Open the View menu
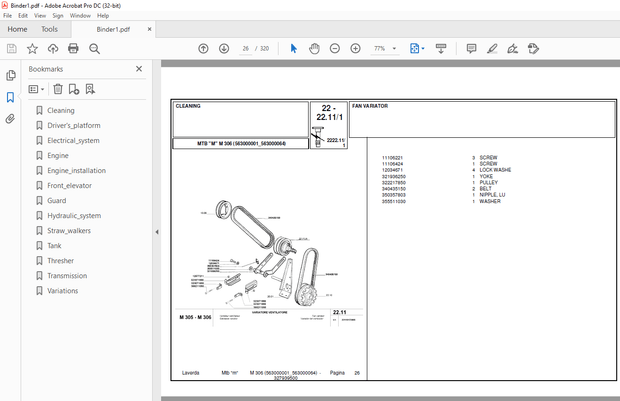620x401 pixels. point(40,16)
